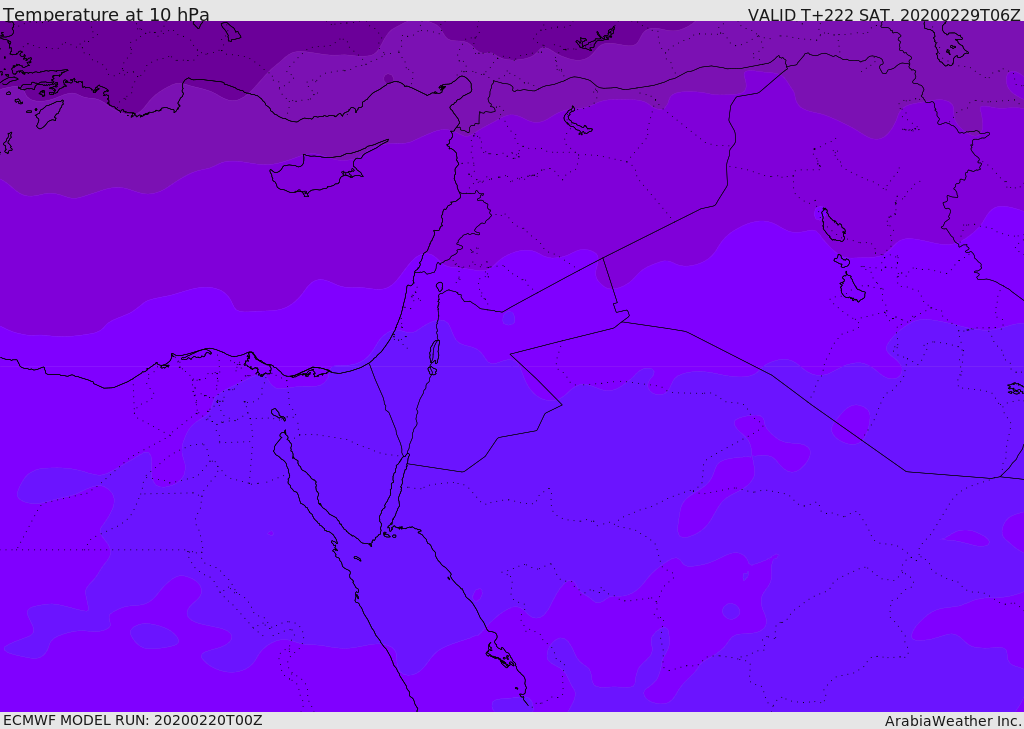
Task: Click Lake Tharthar in Iraq
Action: (x=832, y=225)
